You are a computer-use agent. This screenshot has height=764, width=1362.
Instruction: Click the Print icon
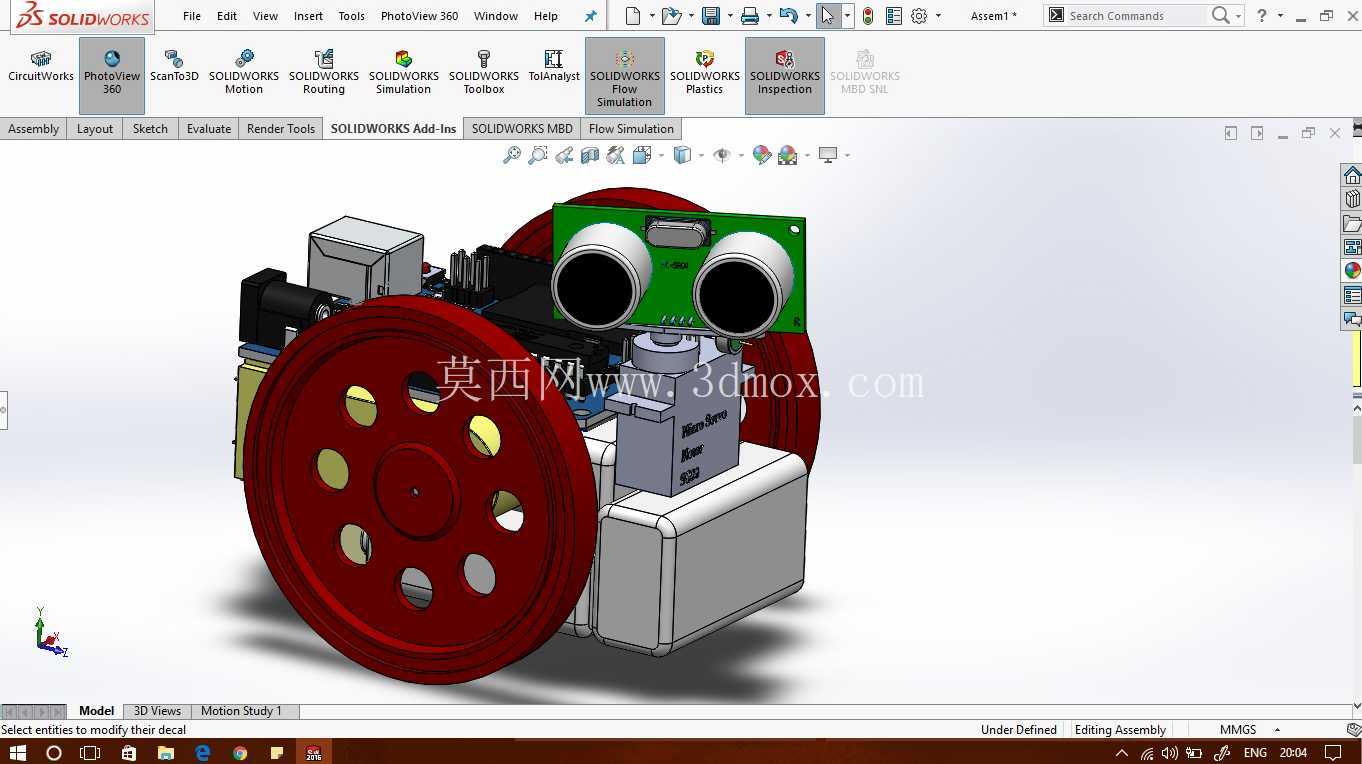point(749,15)
